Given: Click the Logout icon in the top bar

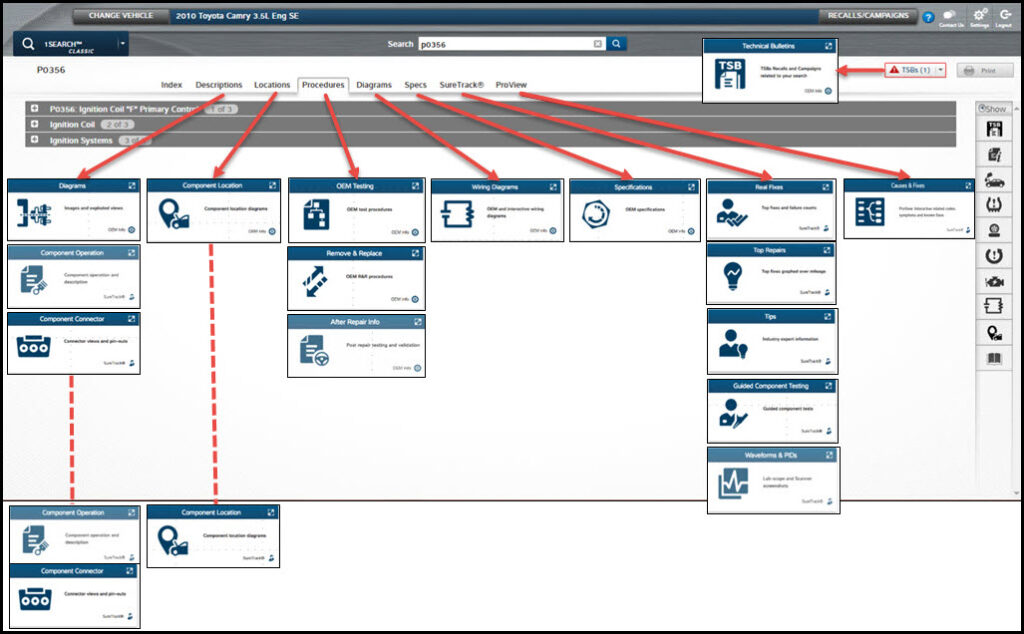Looking at the screenshot, I should point(1005,14).
